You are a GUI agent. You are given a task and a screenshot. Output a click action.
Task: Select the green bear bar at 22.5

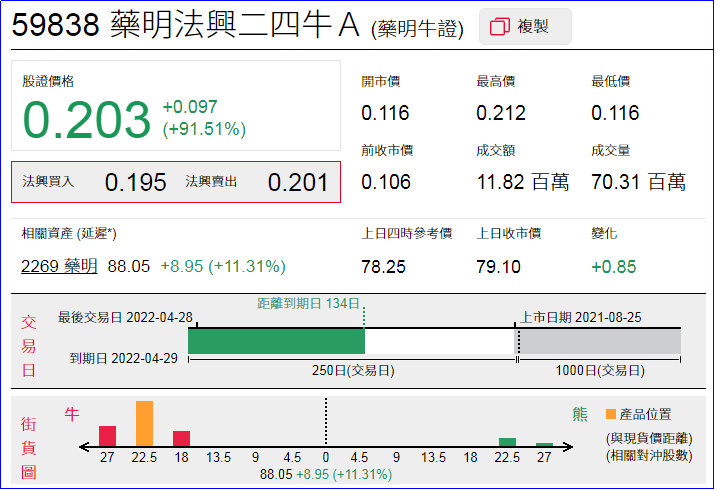click(507, 442)
